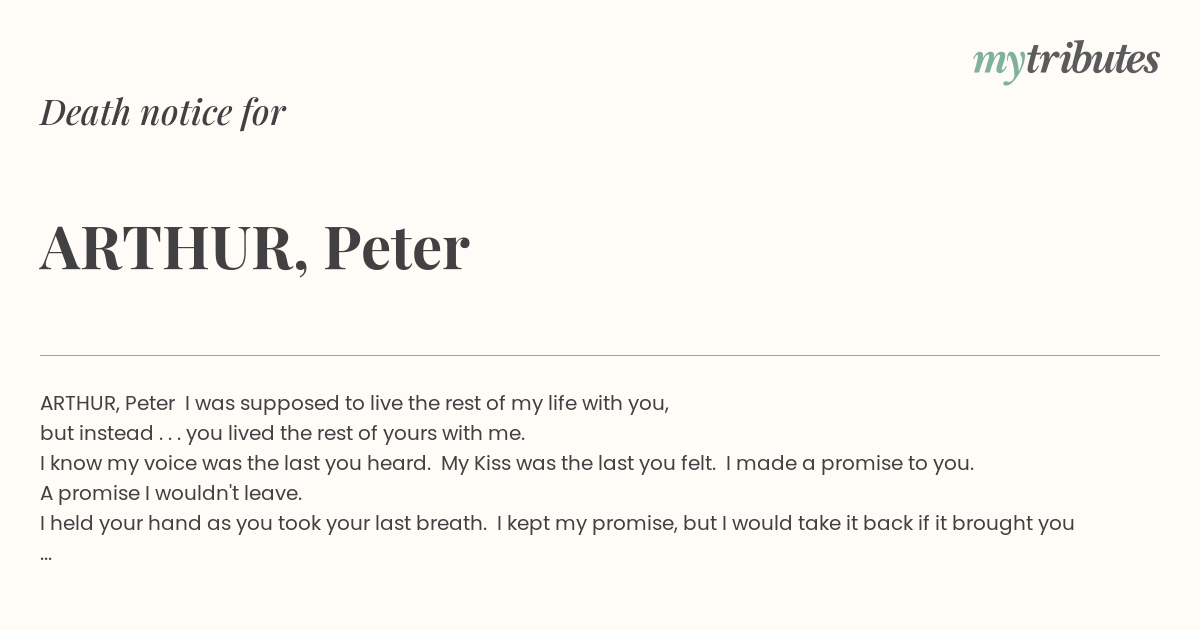
Task: Click the trailing ellipsis to read more
Action: (x=46, y=557)
